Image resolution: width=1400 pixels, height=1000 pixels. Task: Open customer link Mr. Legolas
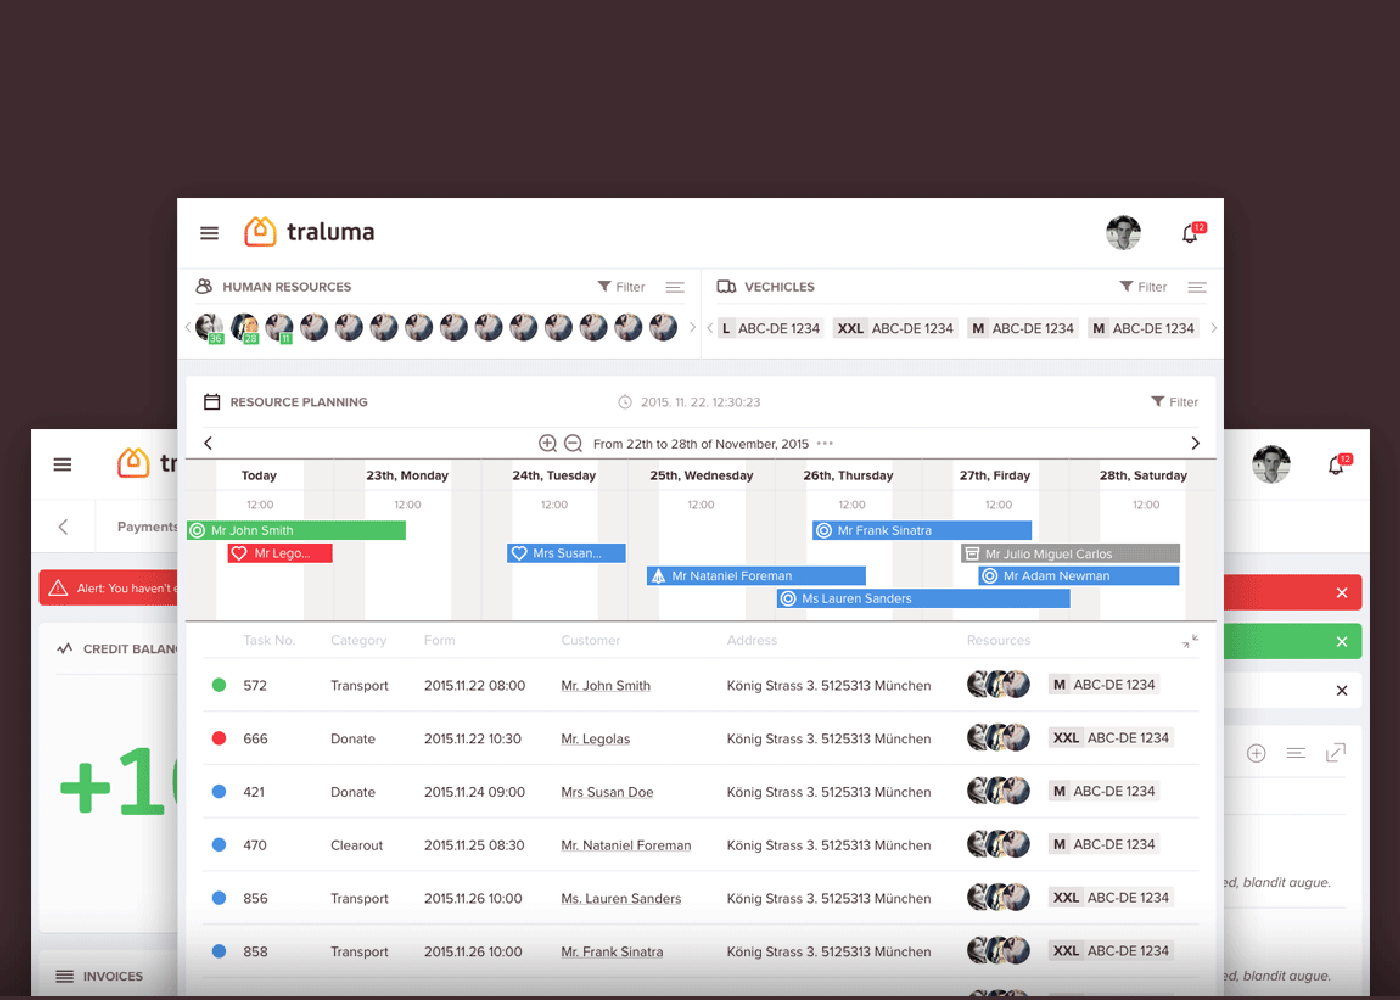(x=596, y=739)
